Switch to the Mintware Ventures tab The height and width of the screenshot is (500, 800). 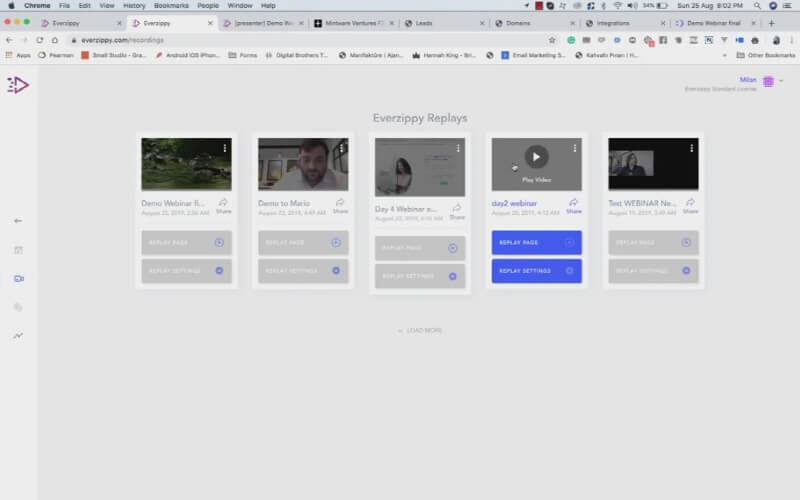(x=354, y=23)
